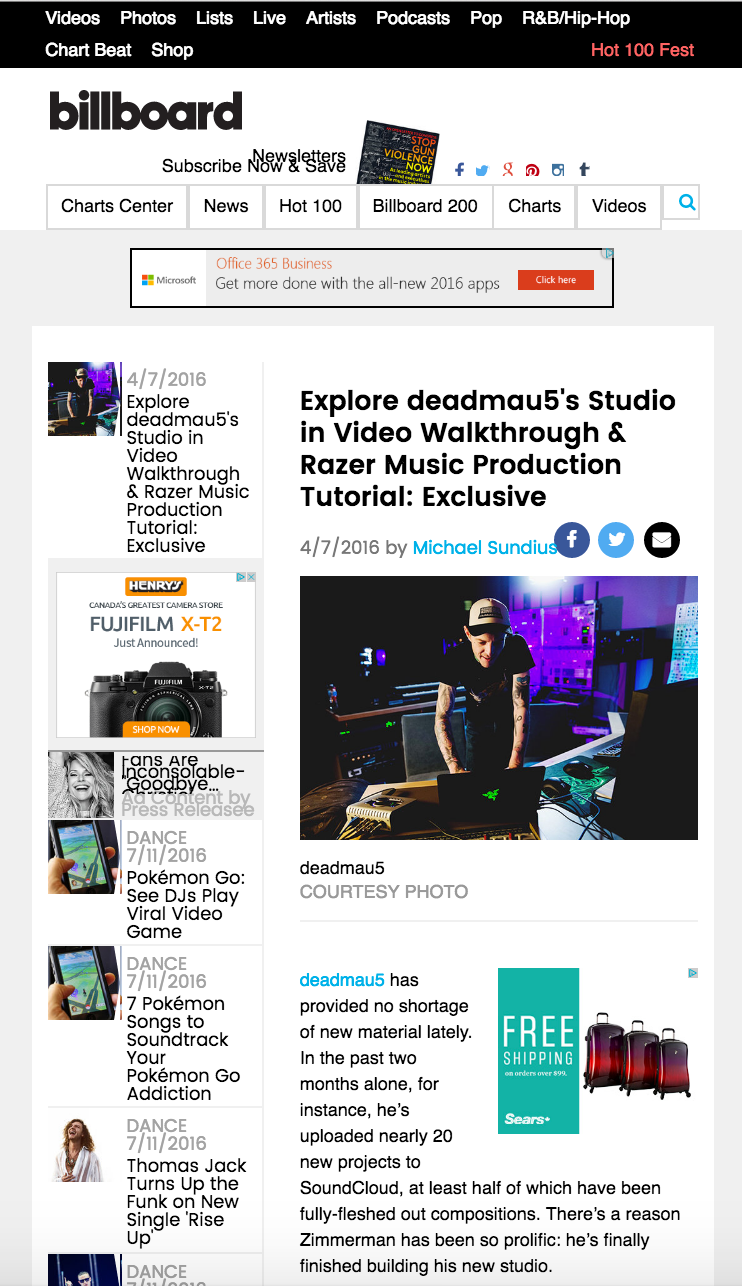Open Artists in the top menu
The height and width of the screenshot is (1286, 742).
click(x=331, y=18)
